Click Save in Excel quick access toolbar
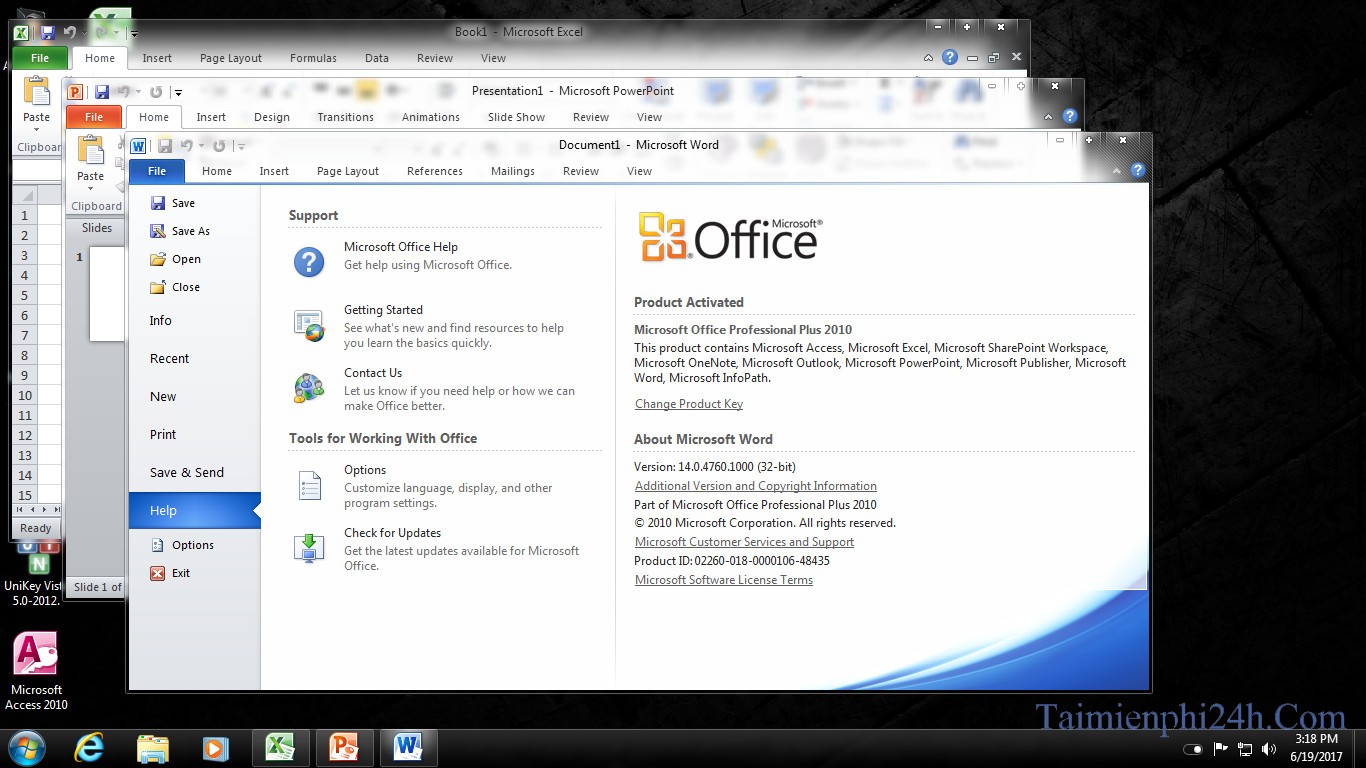The width and height of the screenshot is (1366, 768). [47, 33]
